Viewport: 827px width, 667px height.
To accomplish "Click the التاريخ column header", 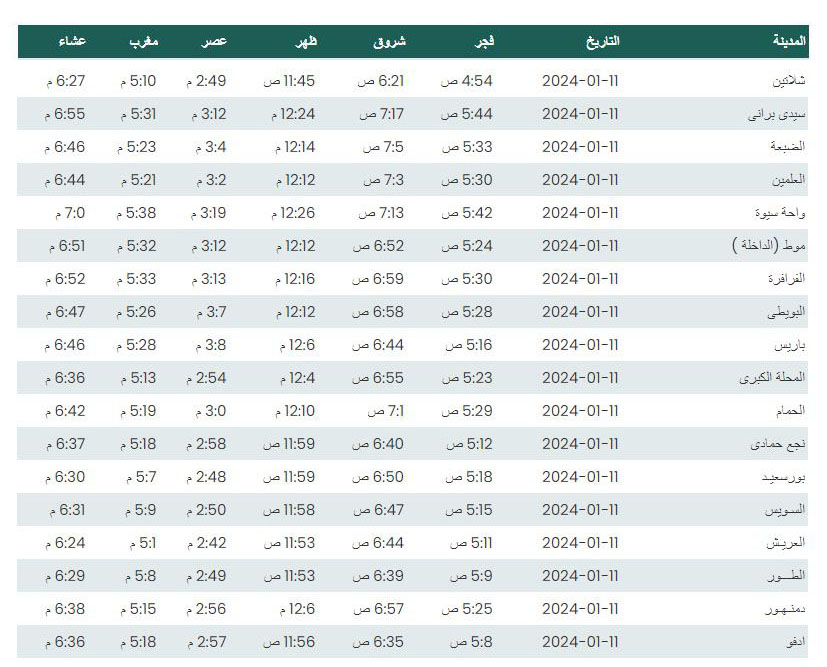I will (x=603, y=41).
